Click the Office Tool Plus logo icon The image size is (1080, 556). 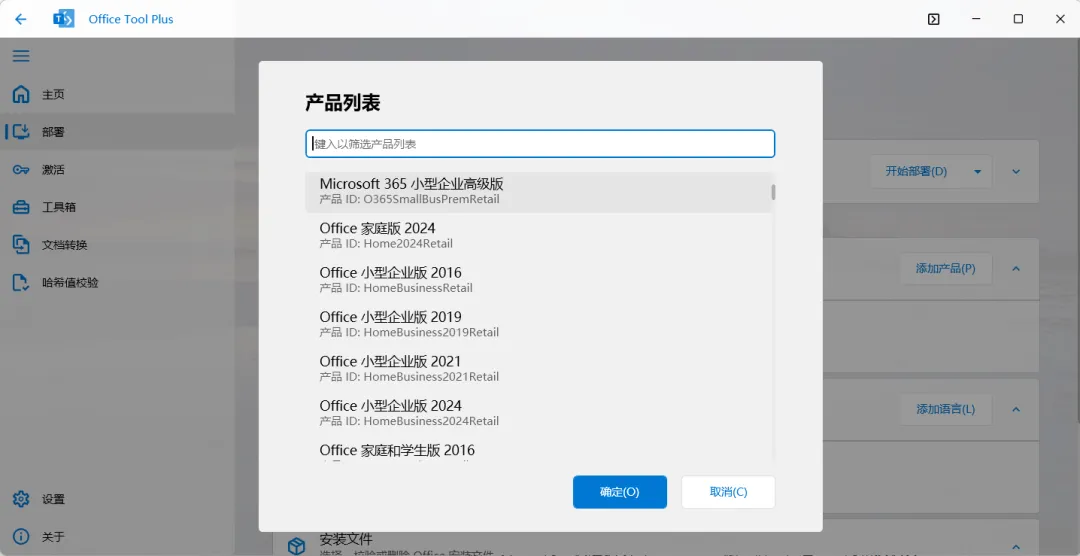[63, 19]
